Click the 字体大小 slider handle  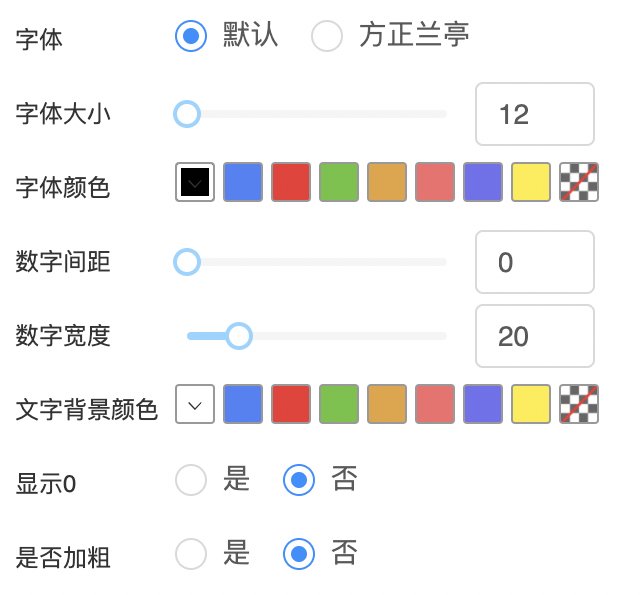tap(187, 114)
